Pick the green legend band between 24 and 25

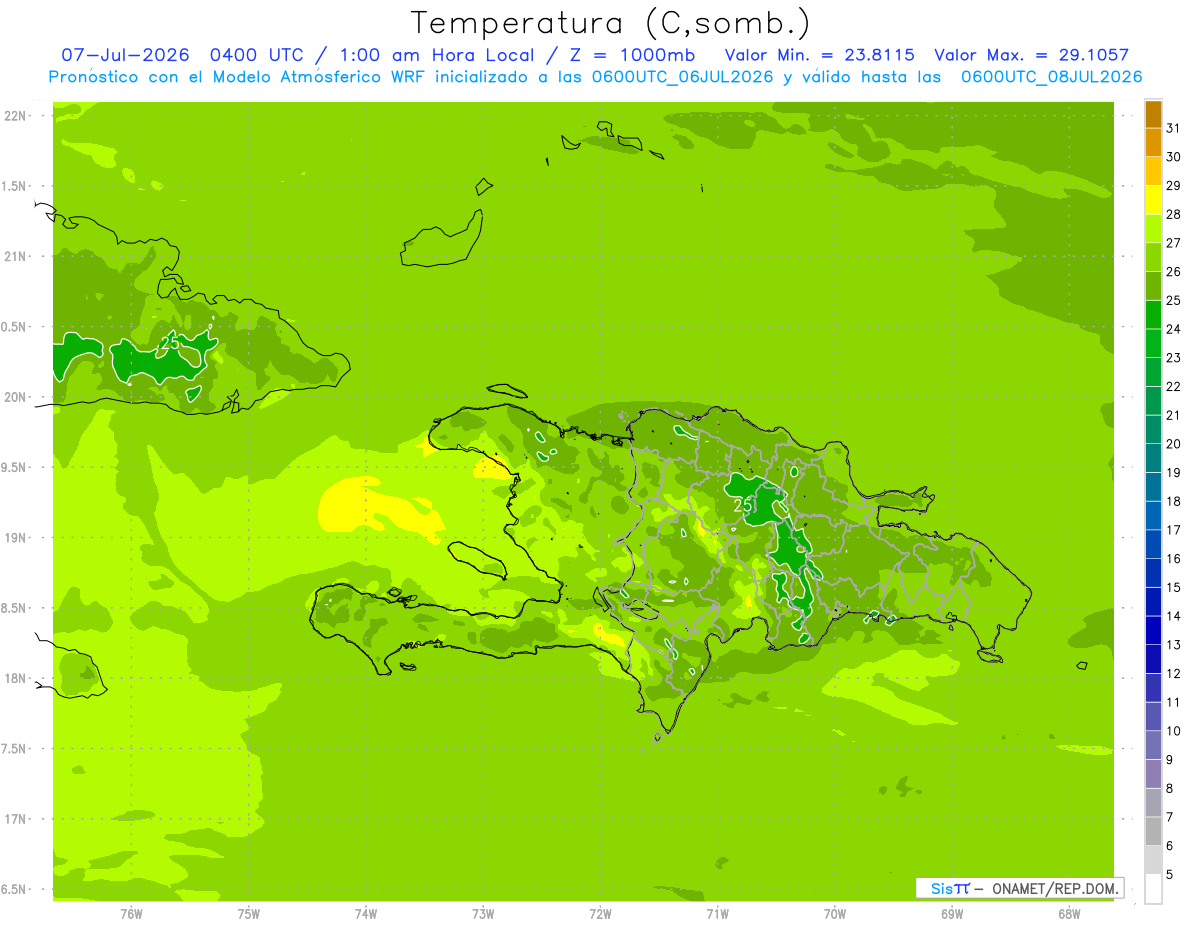[x=1153, y=315]
